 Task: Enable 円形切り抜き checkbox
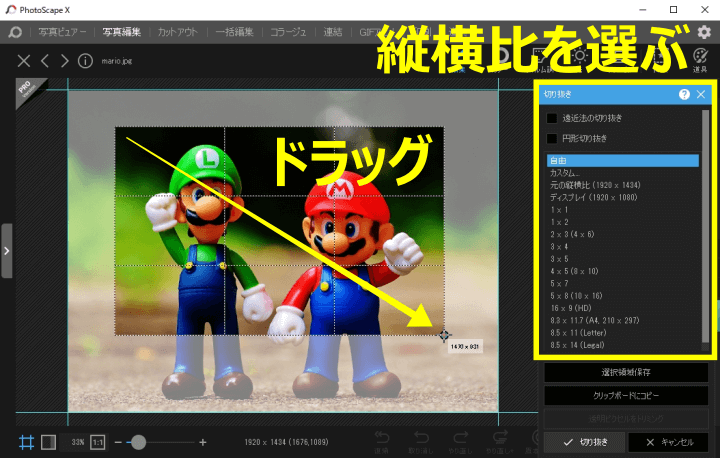(x=552, y=138)
